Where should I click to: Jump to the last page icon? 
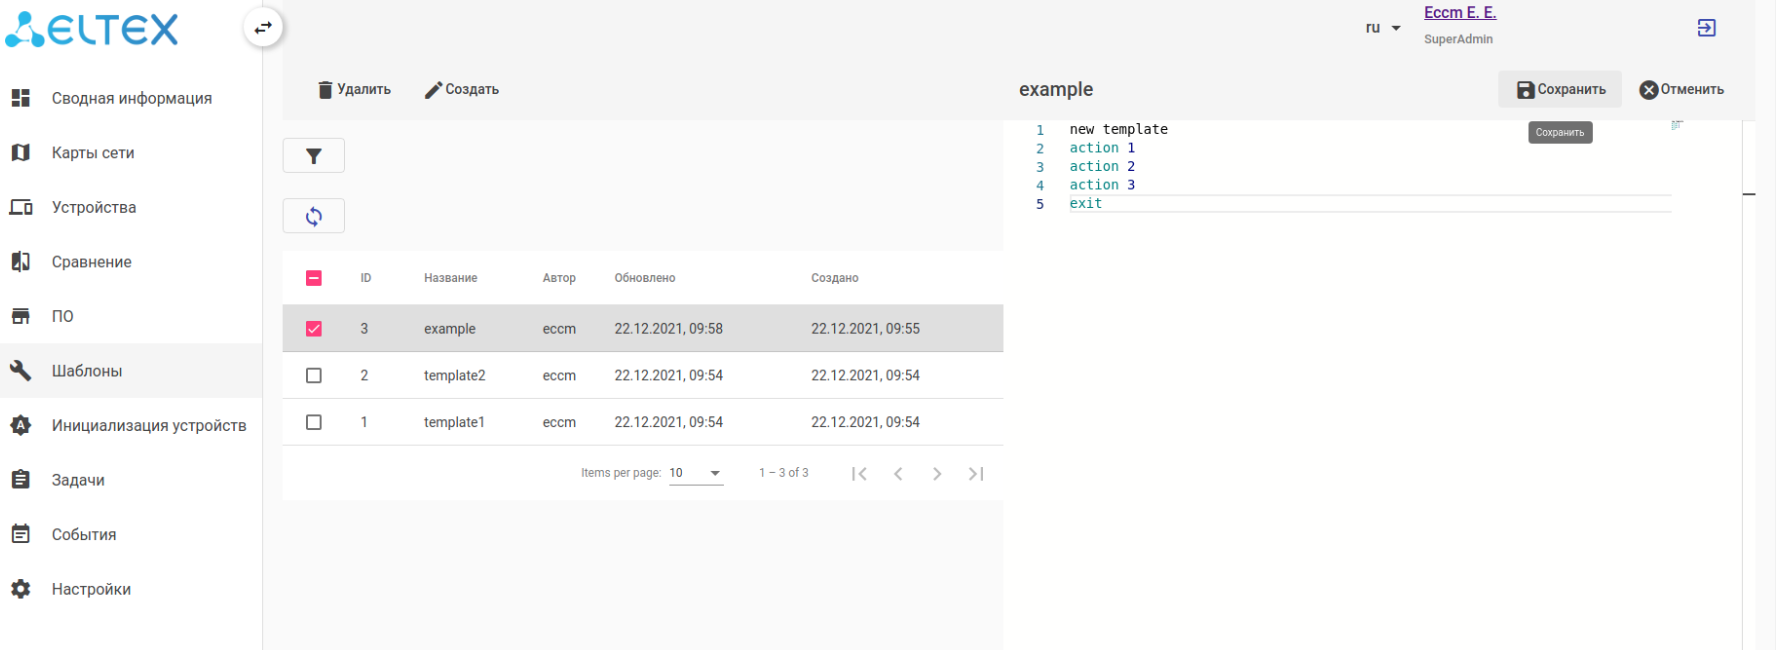point(976,474)
